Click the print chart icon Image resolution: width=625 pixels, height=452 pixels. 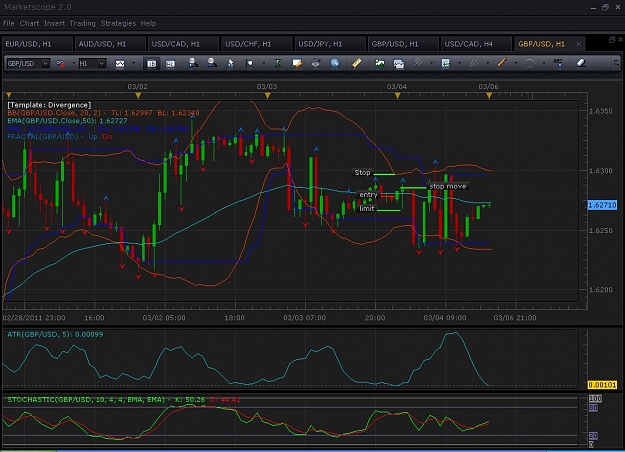point(398,63)
